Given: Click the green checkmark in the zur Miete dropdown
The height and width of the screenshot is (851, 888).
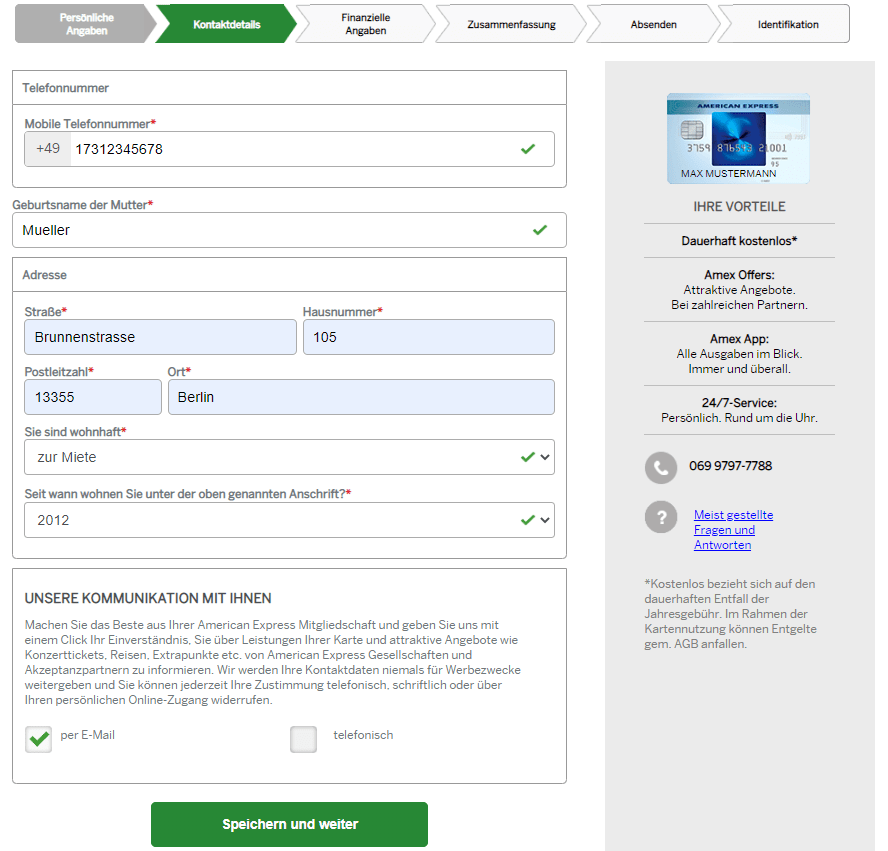Looking at the screenshot, I should [x=528, y=457].
